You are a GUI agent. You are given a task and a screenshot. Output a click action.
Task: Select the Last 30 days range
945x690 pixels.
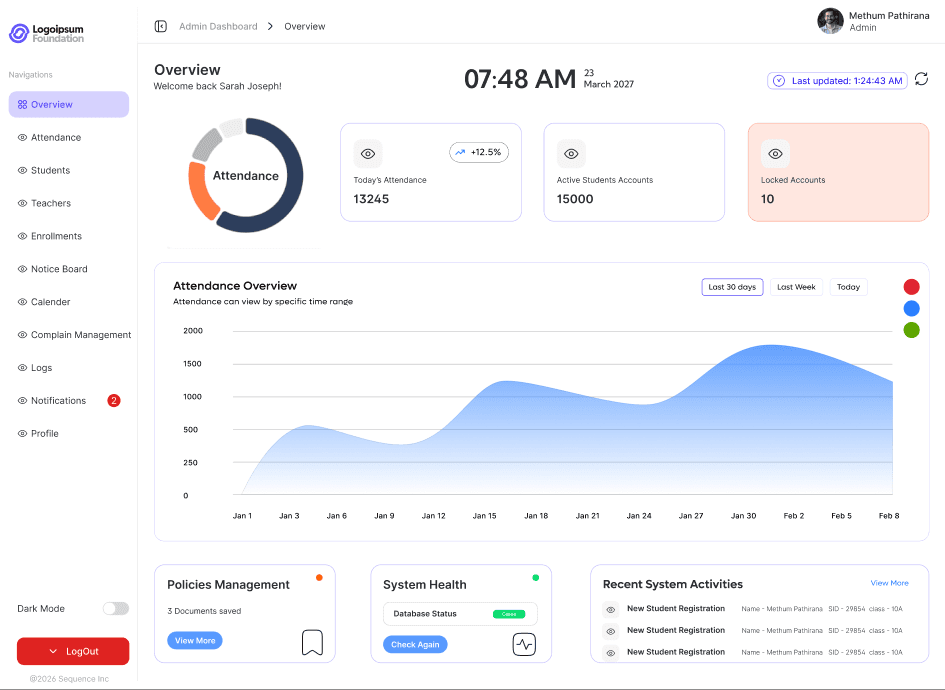click(x=732, y=287)
